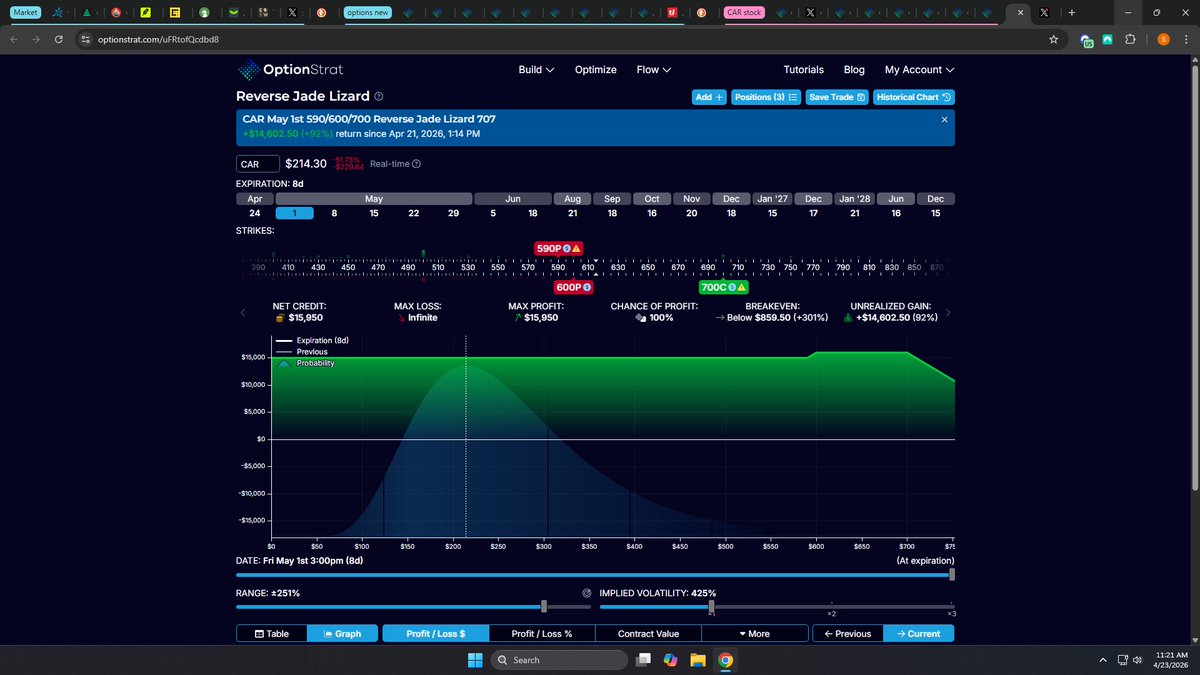Click the Windows taskbar Search box

pos(561,660)
